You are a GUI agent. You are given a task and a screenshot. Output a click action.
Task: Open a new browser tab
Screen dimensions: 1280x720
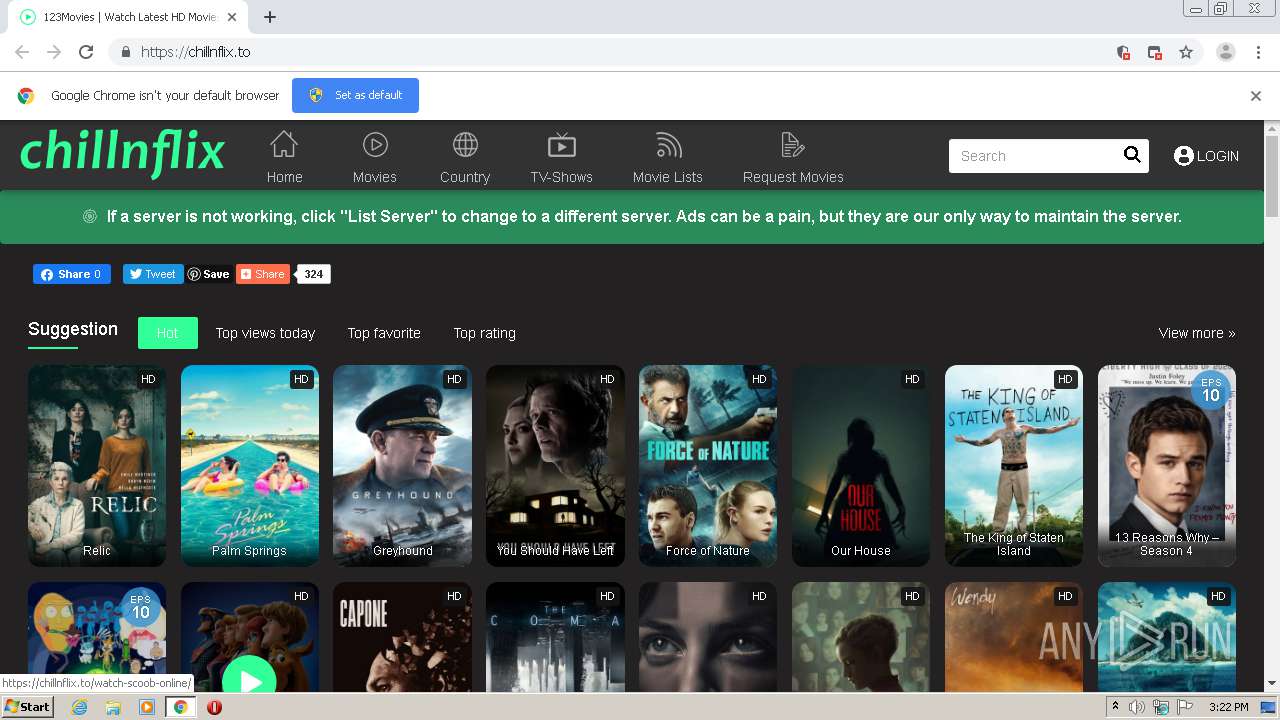tap(270, 17)
